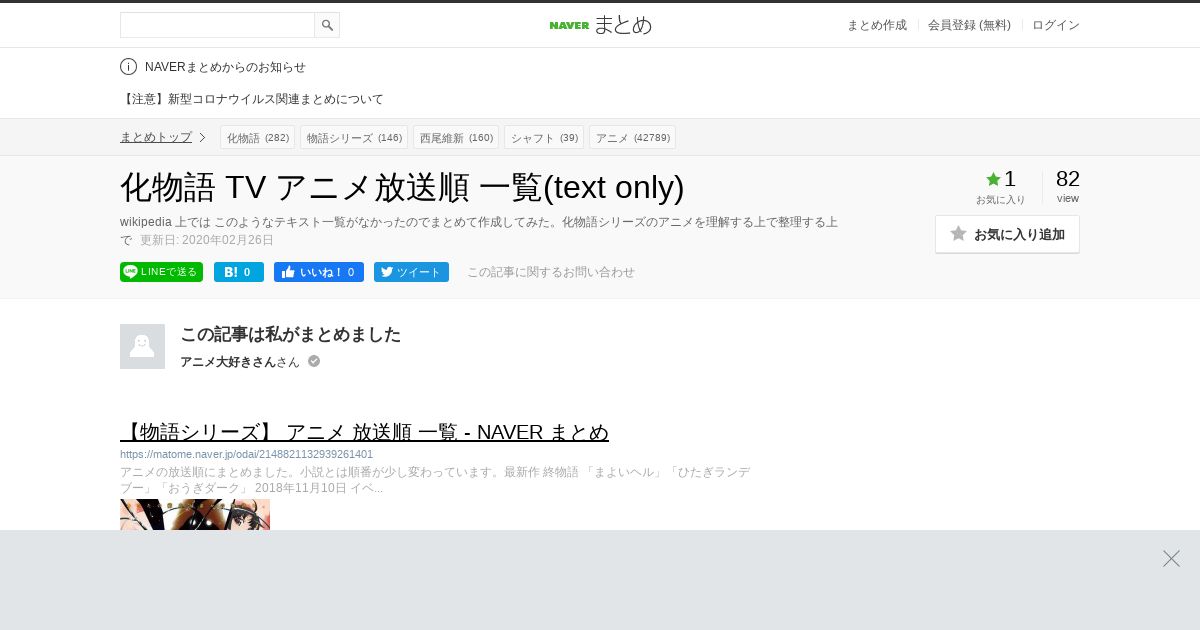Open matome.naver.jp/odai URL link
1200x630 pixels.
click(246, 454)
